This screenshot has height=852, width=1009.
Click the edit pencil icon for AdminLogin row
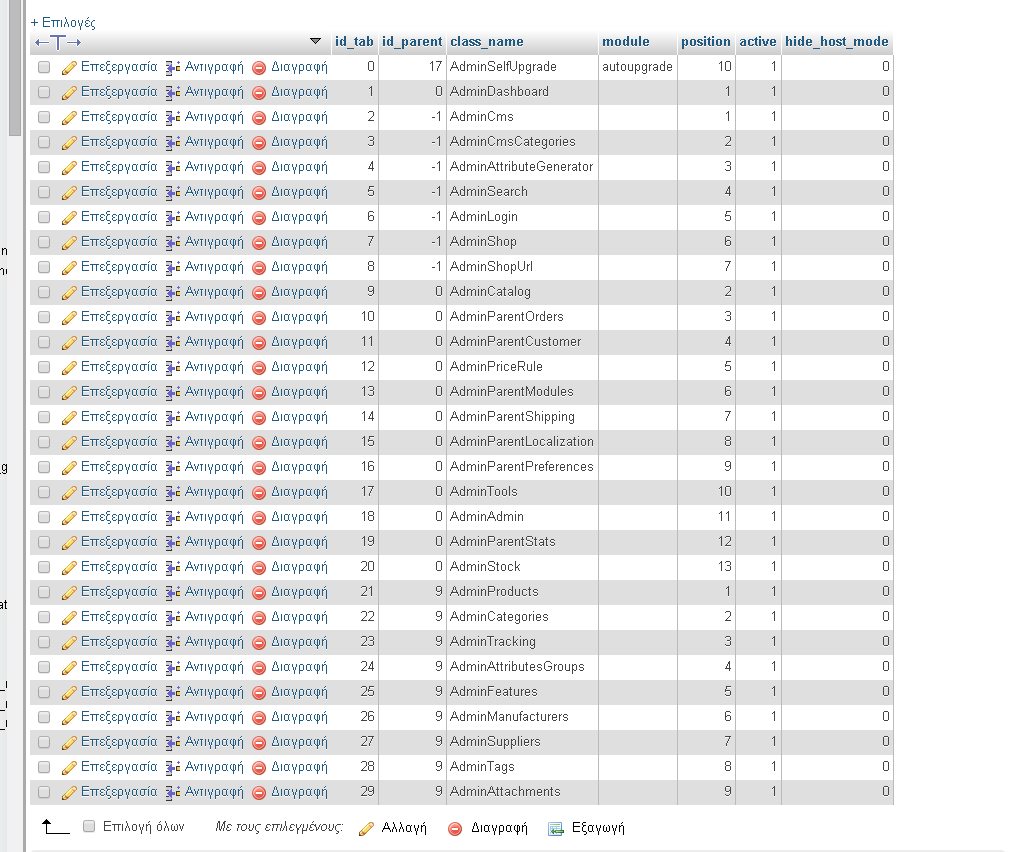tap(69, 218)
